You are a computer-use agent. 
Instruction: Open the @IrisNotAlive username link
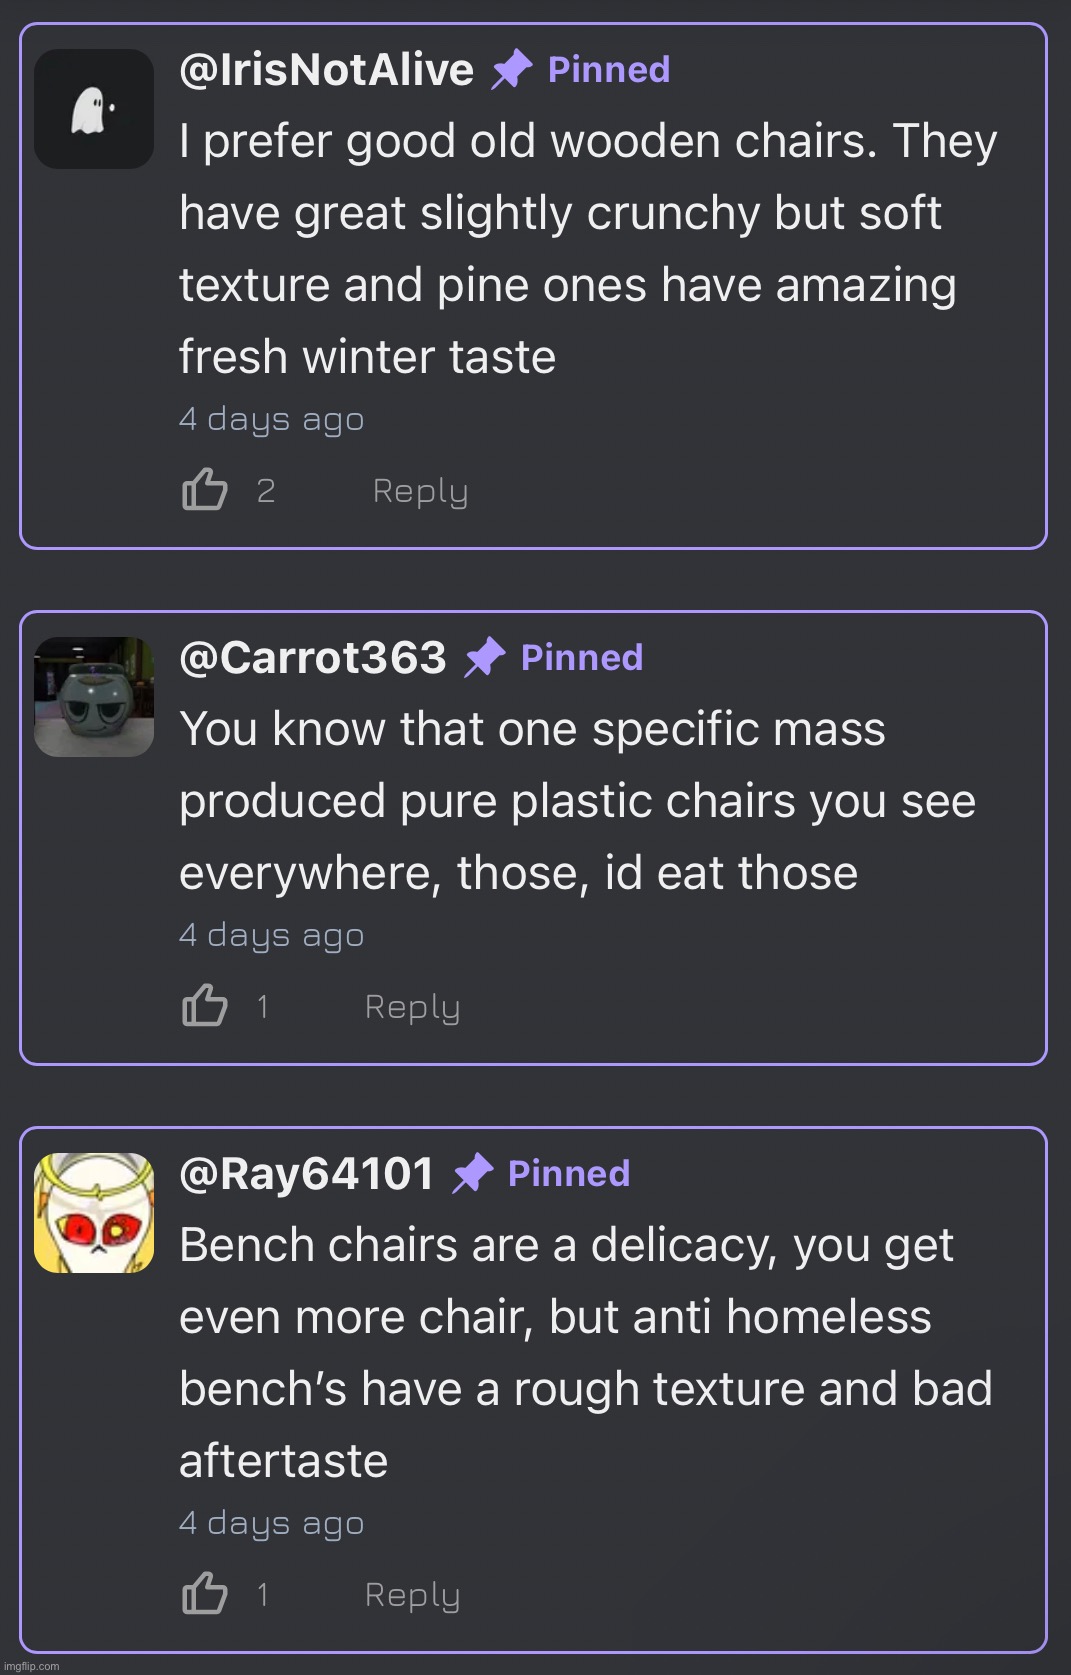coord(326,70)
